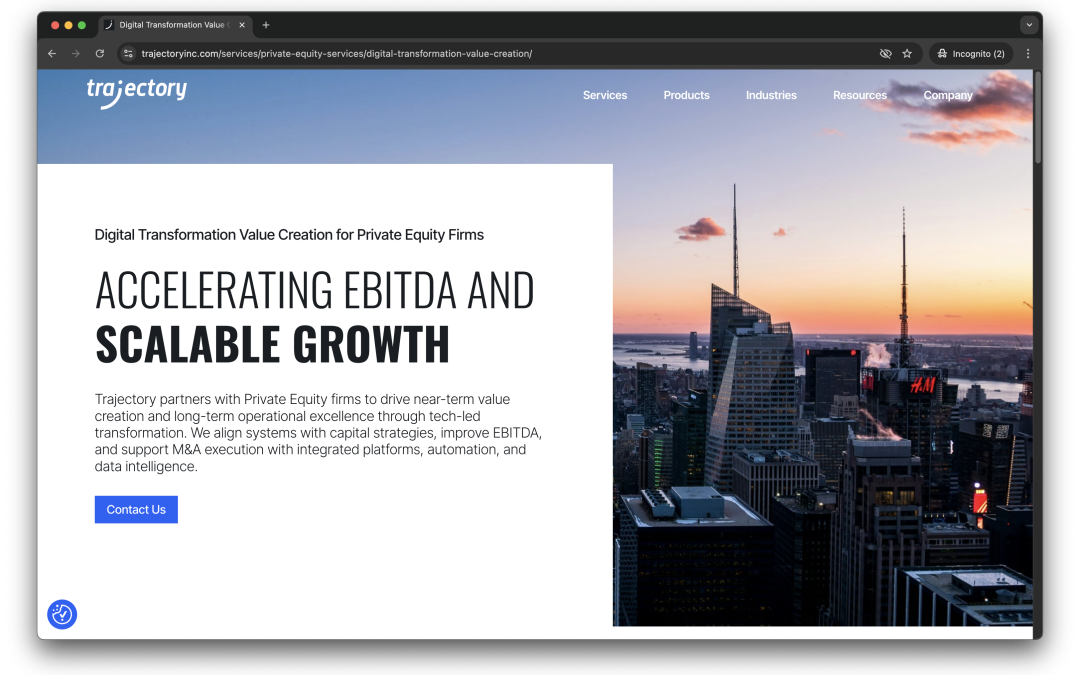This screenshot has width=1080, height=675.
Task: Expand the Services navigation menu
Action: 605,96
